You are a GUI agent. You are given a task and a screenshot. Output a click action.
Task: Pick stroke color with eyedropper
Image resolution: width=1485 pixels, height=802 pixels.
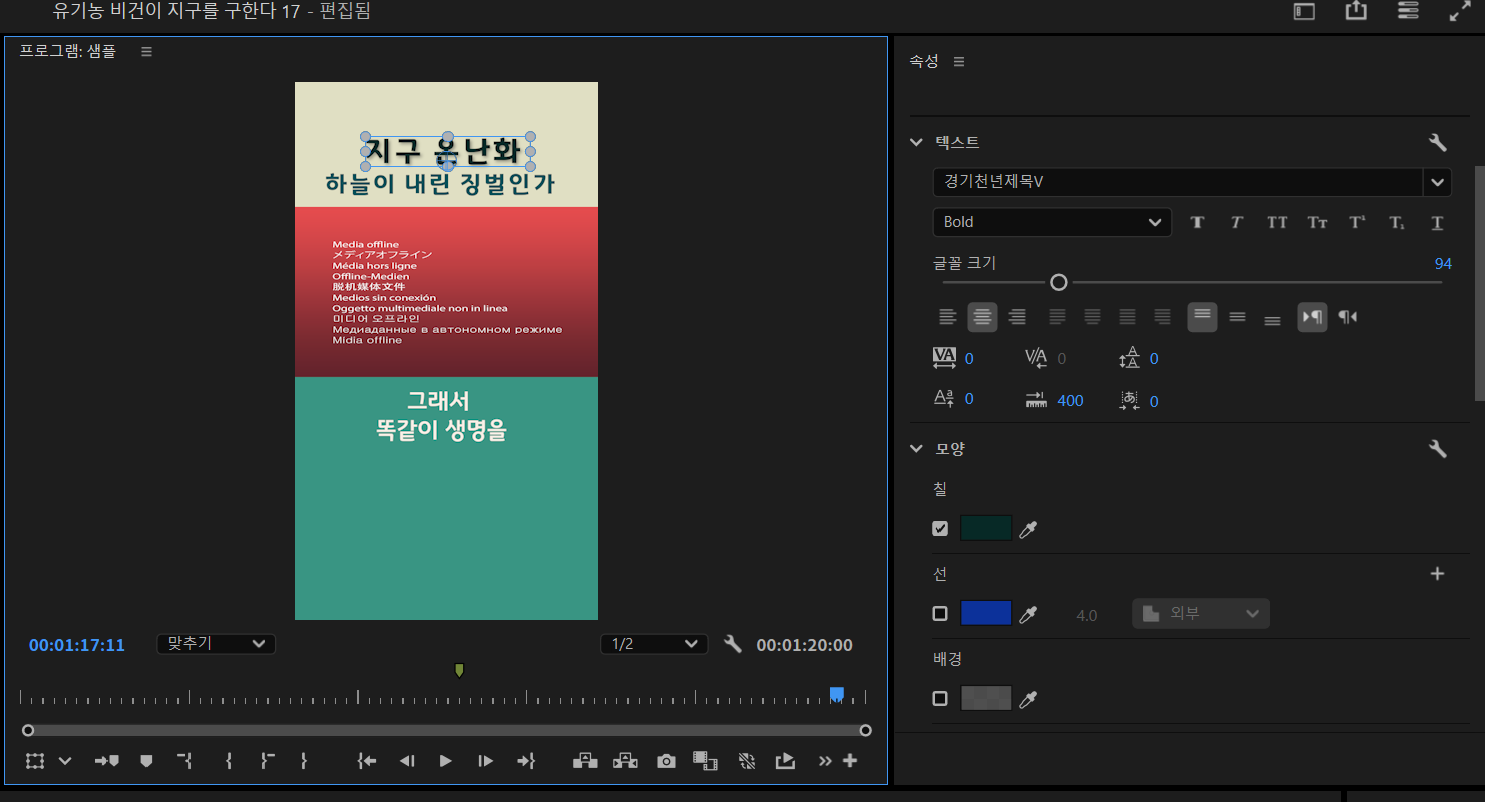tap(1027, 614)
